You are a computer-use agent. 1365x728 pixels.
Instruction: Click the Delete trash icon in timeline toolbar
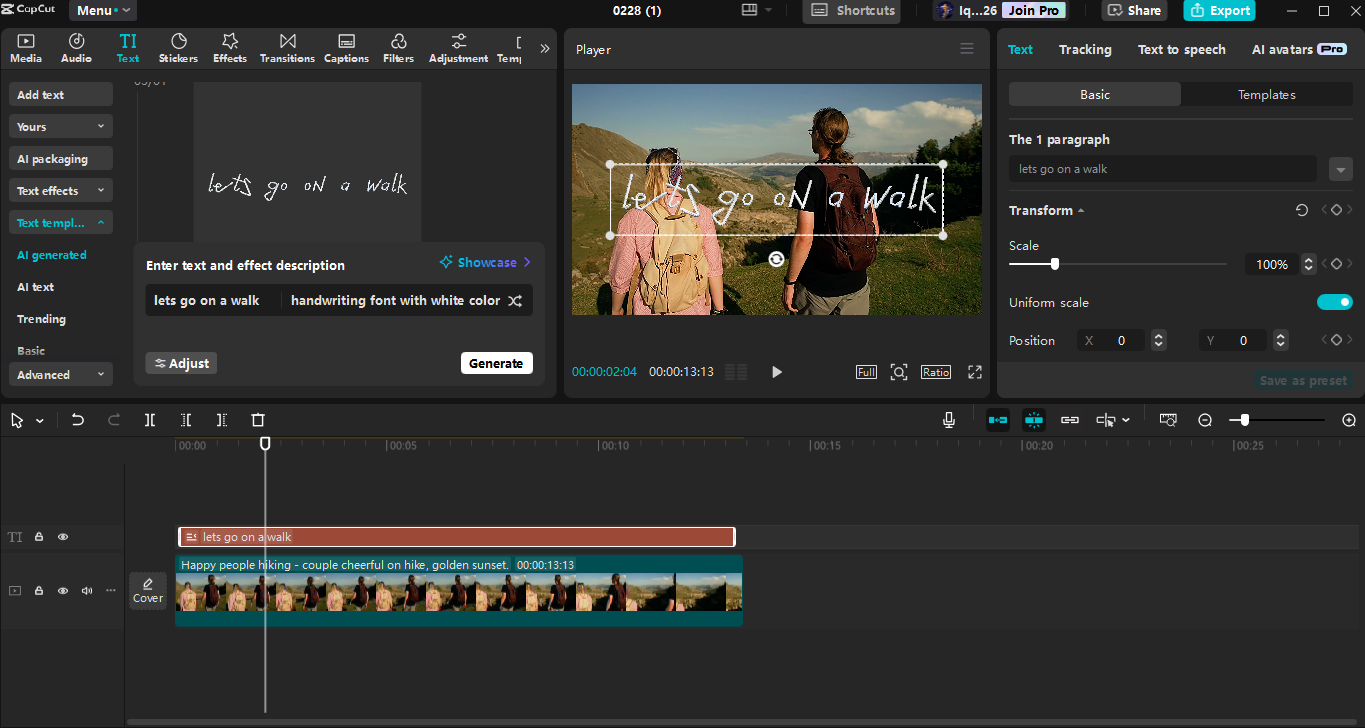pos(258,420)
